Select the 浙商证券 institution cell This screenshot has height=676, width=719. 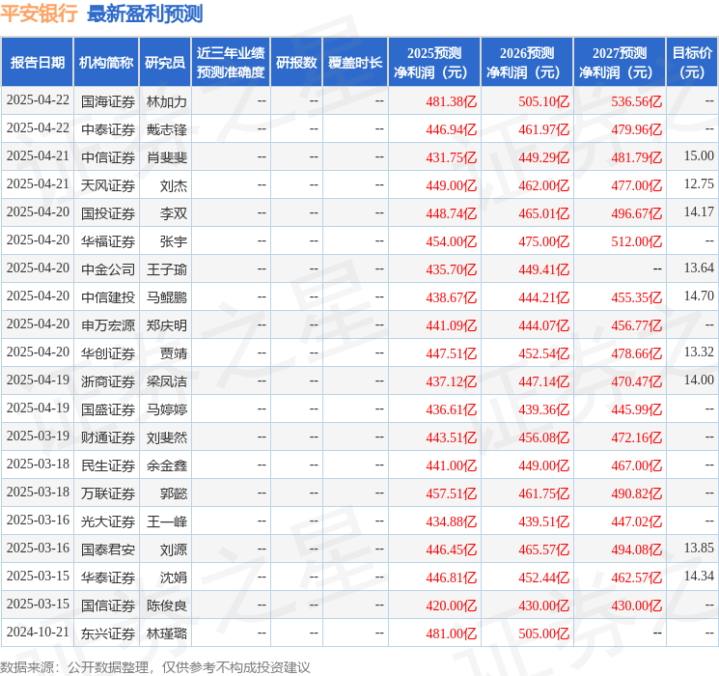tap(108, 382)
